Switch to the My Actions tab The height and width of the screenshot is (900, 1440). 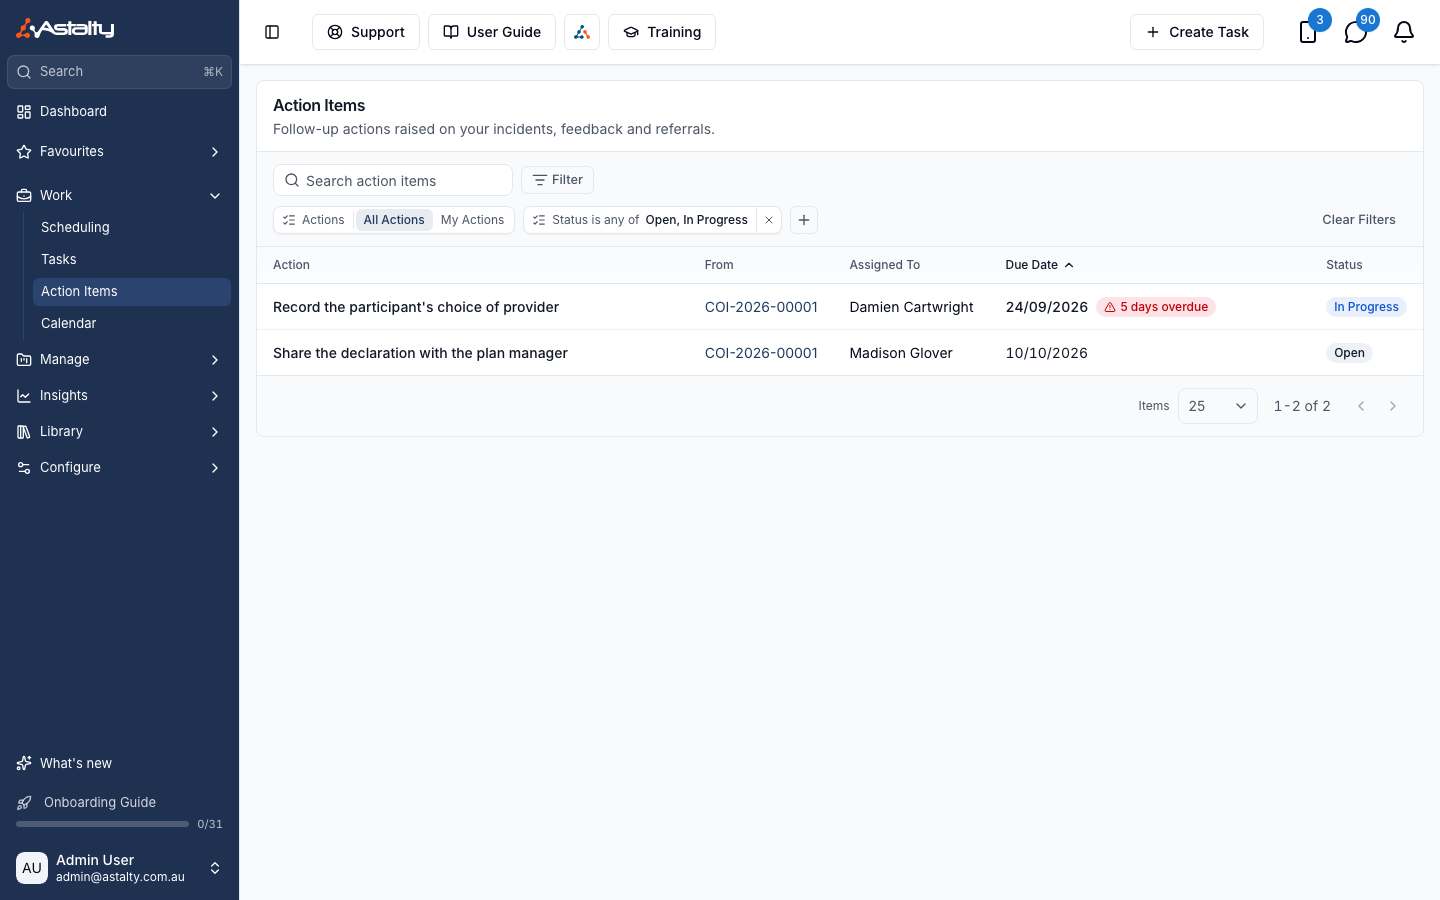(472, 220)
